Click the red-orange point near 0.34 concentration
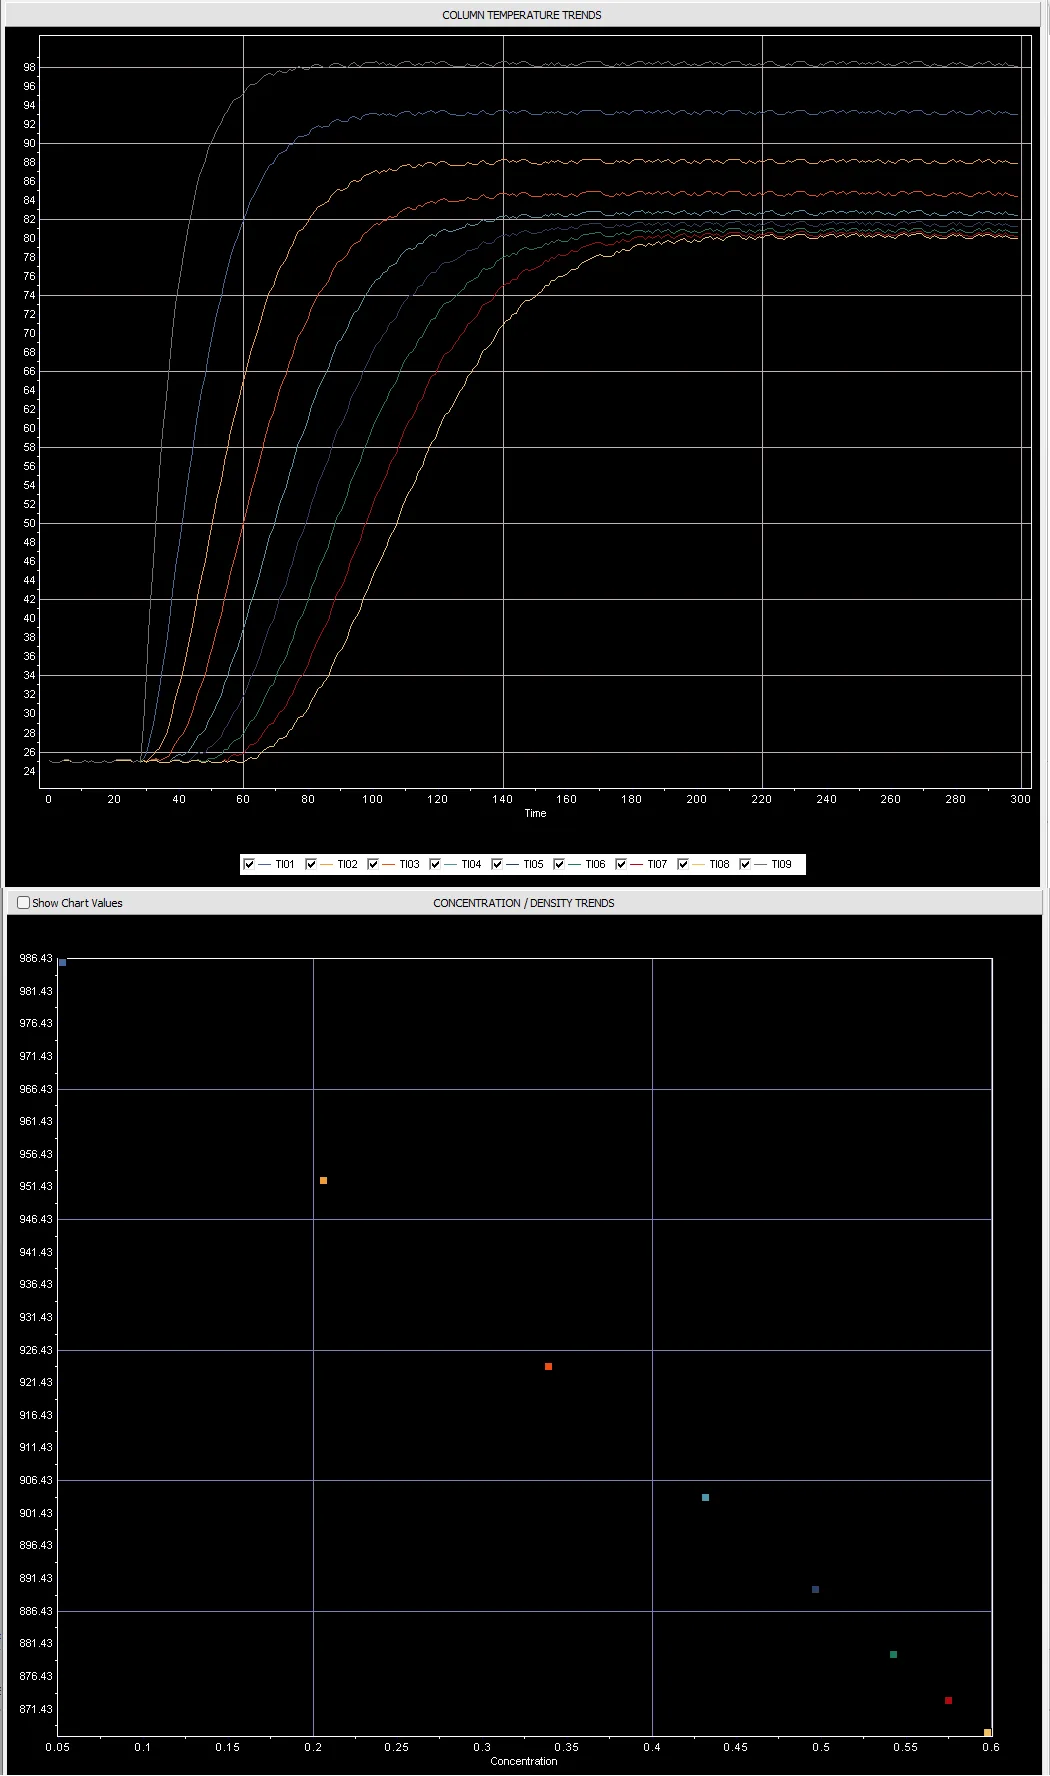The image size is (1050, 1776). coord(548,1367)
